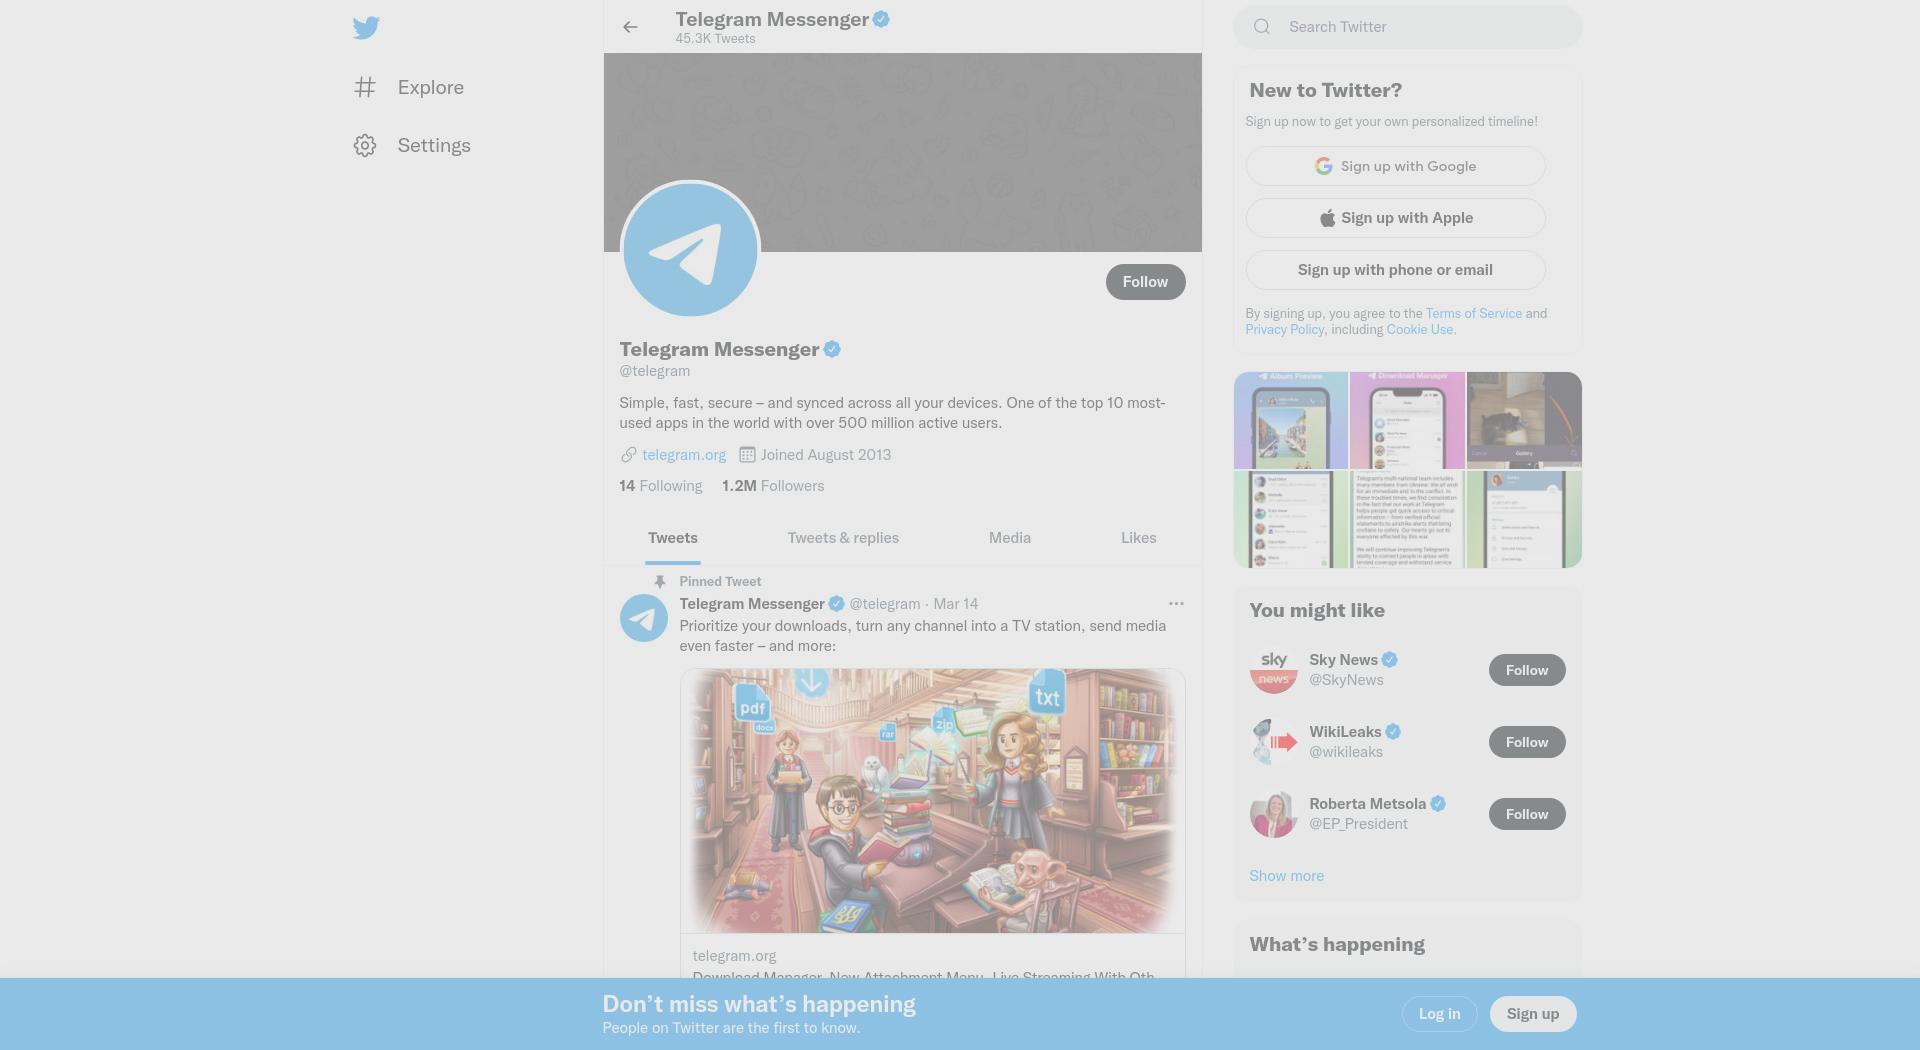Click the gear icon beside Settings
The image size is (1920, 1050).
365,146
